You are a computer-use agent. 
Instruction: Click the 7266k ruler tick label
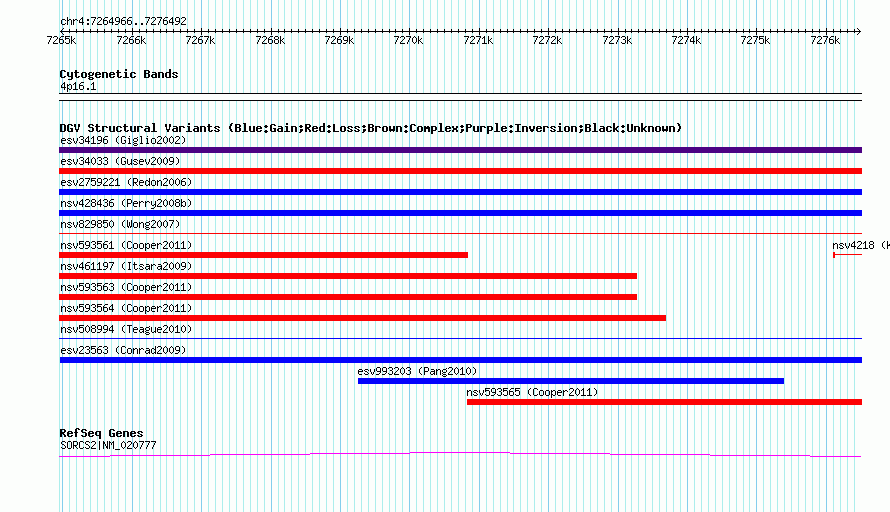tap(131, 40)
